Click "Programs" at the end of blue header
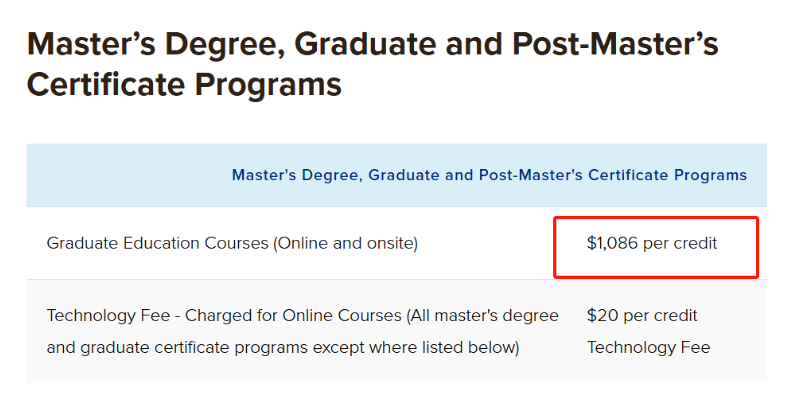This screenshot has width=792, height=397. (x=711, y=175)
